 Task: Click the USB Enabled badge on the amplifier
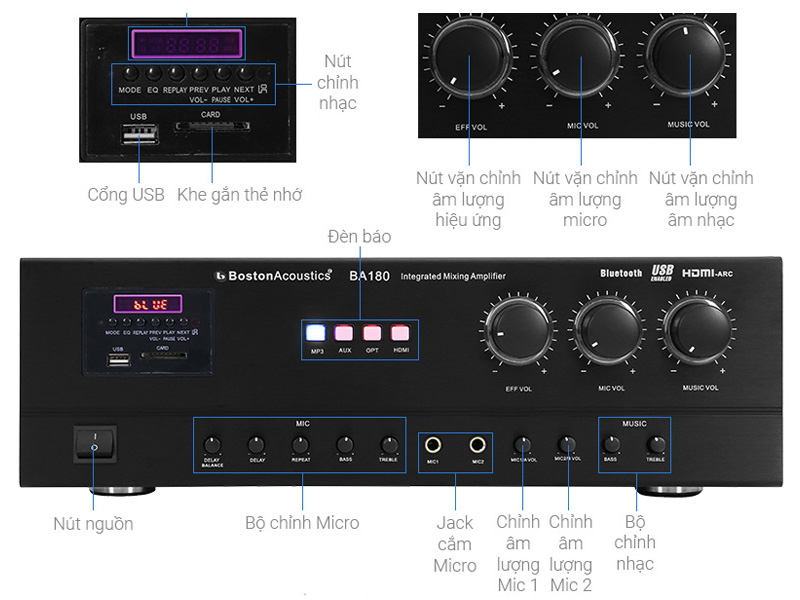pyautogui.click(x=662, y=273)
